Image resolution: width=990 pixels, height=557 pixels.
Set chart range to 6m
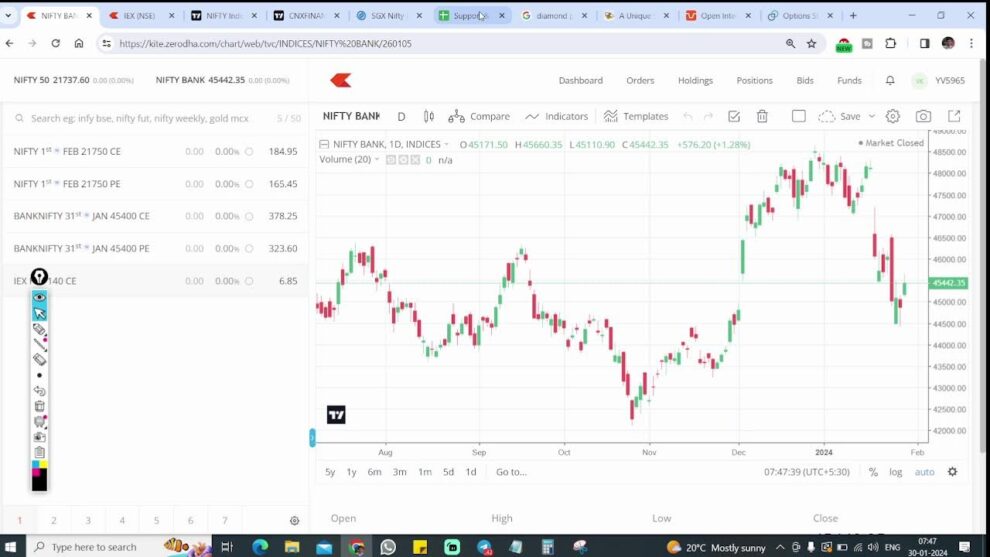click(374, 472)
